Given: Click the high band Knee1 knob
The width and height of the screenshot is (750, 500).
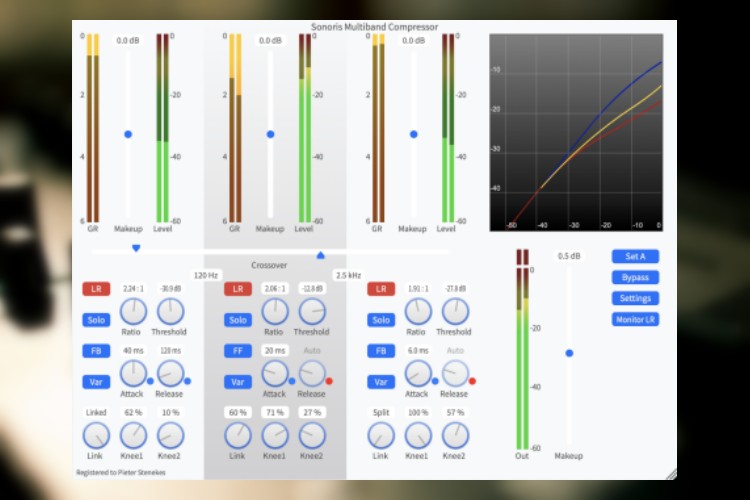Looking at the screenshot, I should pos(418,436).
